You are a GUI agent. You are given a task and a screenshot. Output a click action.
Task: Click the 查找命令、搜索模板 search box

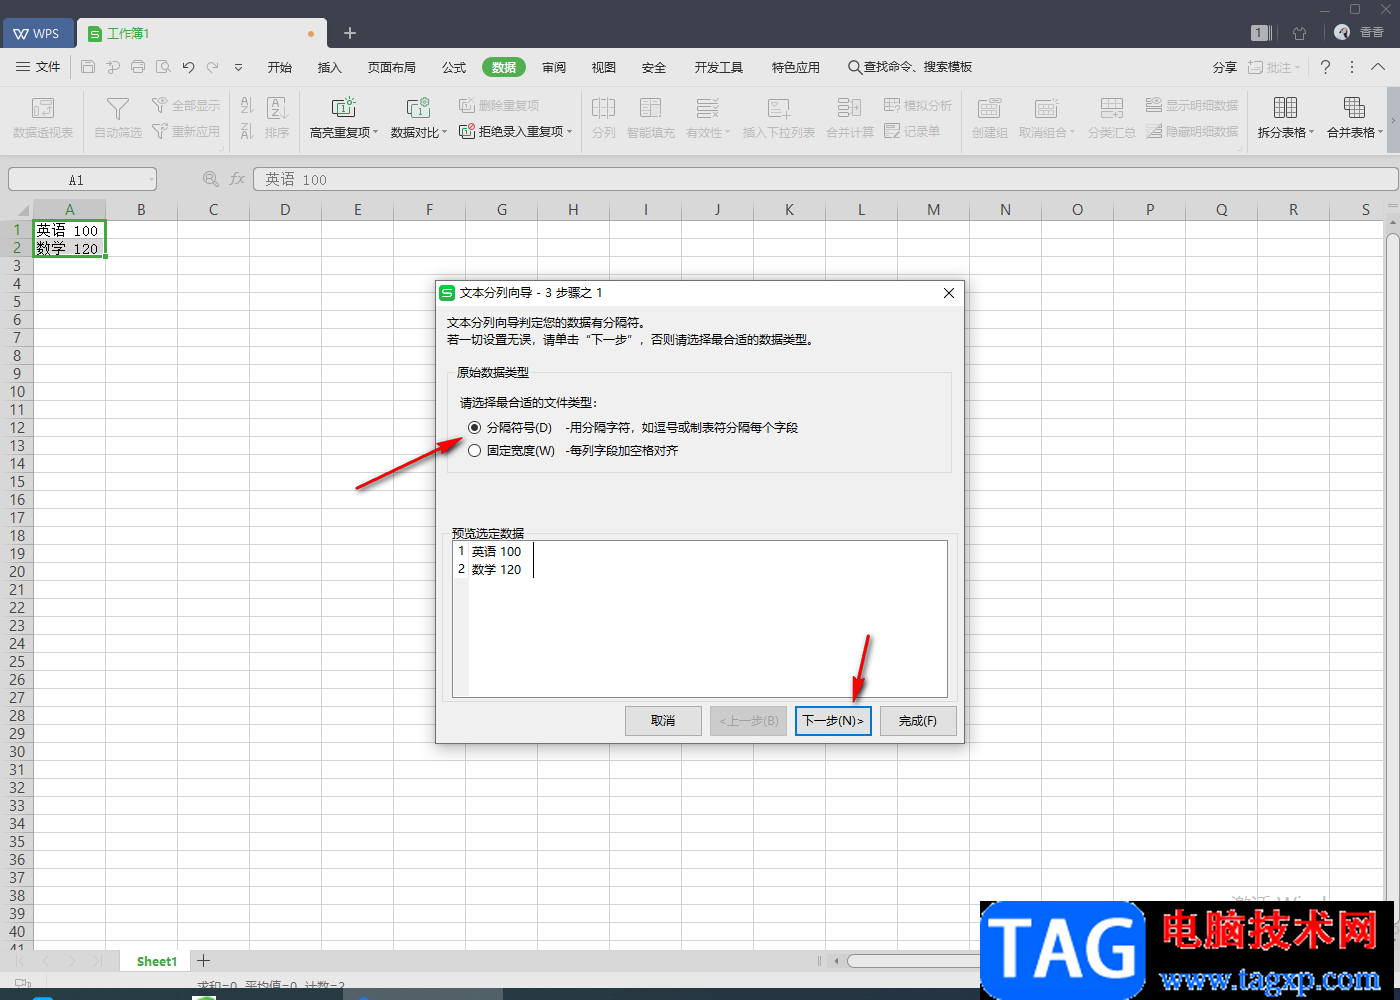[x=910, y=67]
